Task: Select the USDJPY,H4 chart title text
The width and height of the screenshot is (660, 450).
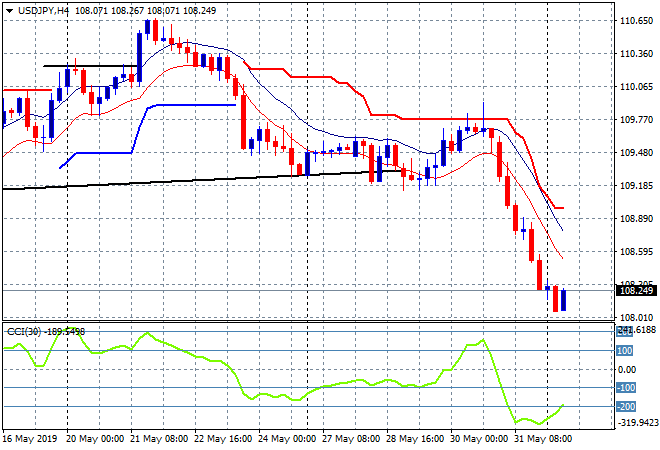Action: pos(43,11)
